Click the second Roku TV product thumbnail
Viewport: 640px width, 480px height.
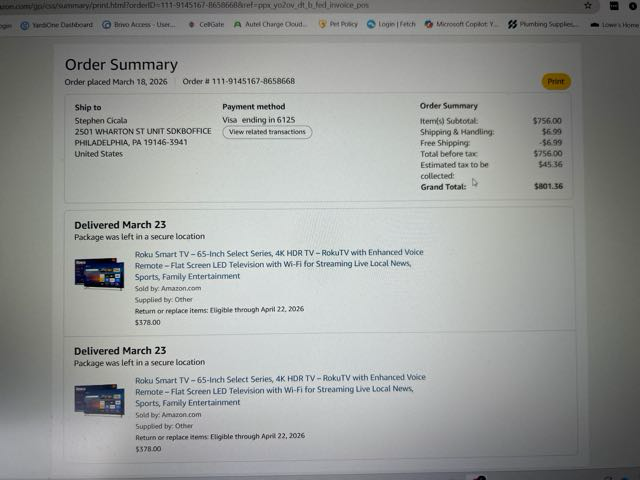[99, 400]
